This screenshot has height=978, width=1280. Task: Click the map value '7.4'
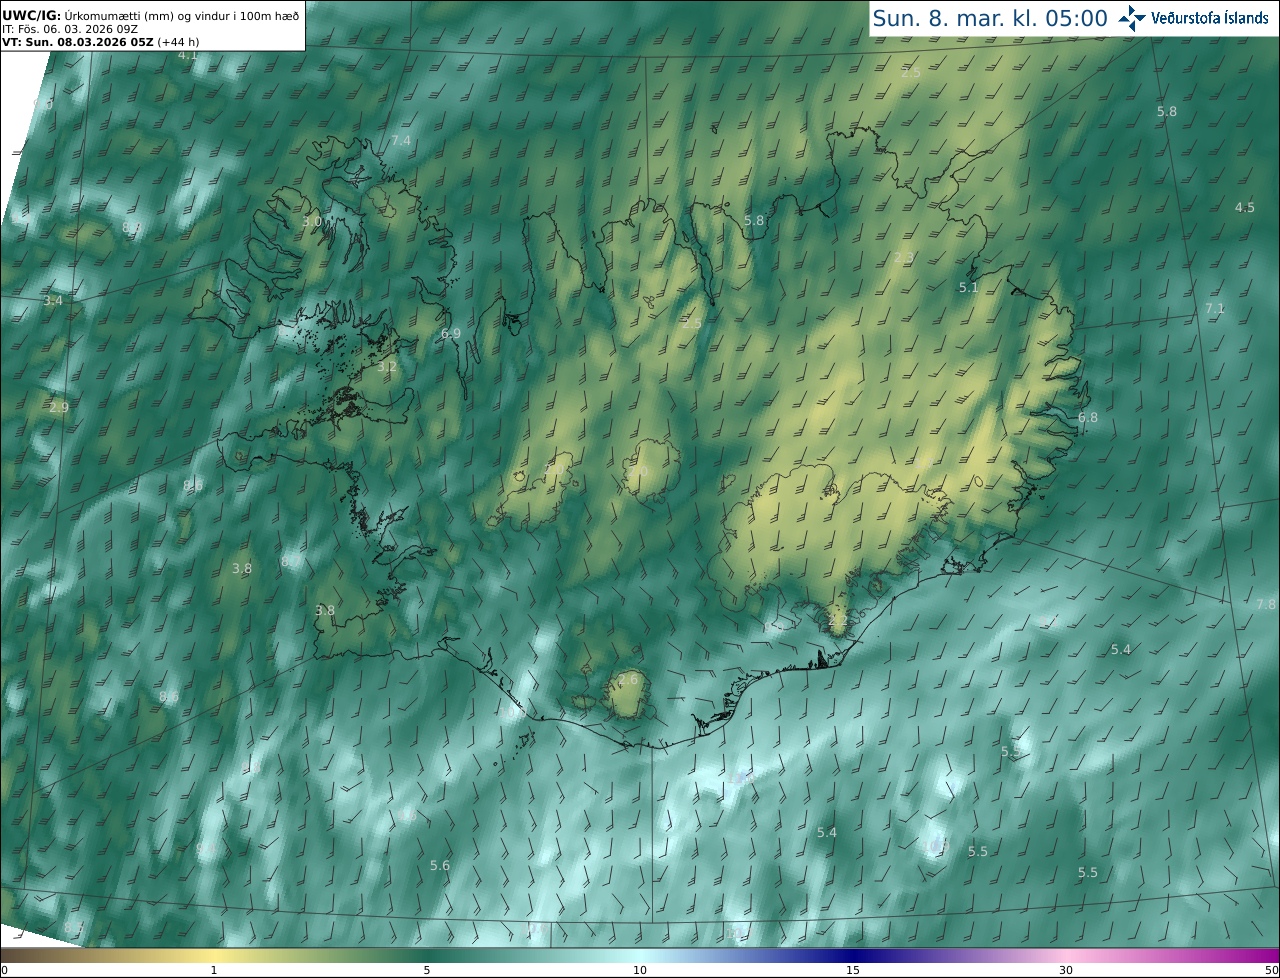coord(401,141)
